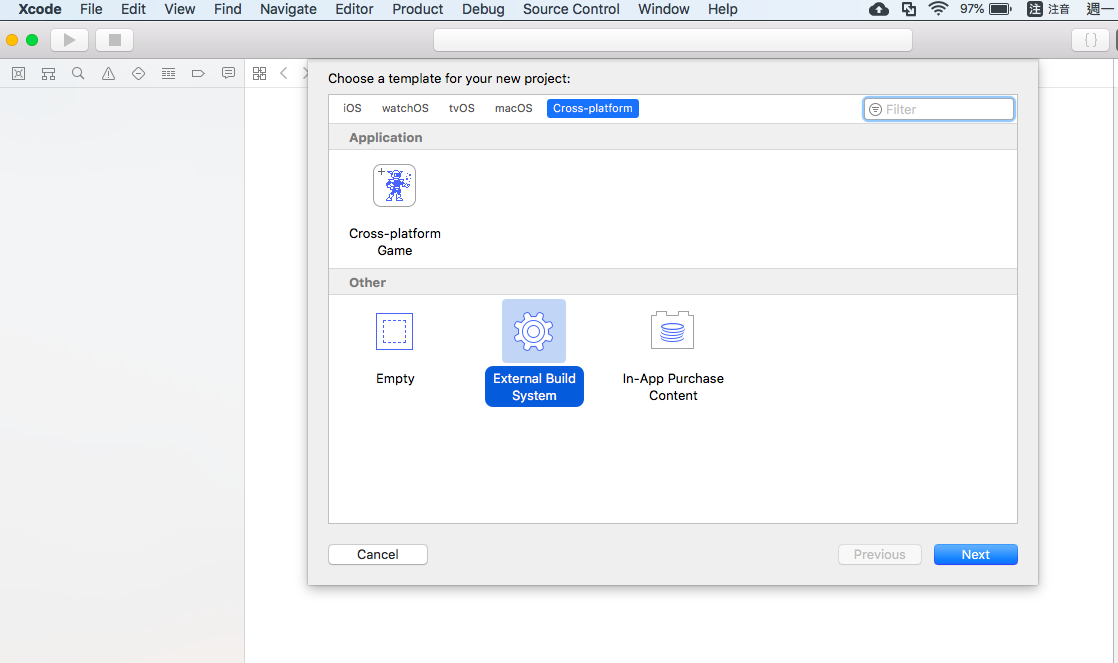Click the cloud upload menu bar icon

click(878, 9)
